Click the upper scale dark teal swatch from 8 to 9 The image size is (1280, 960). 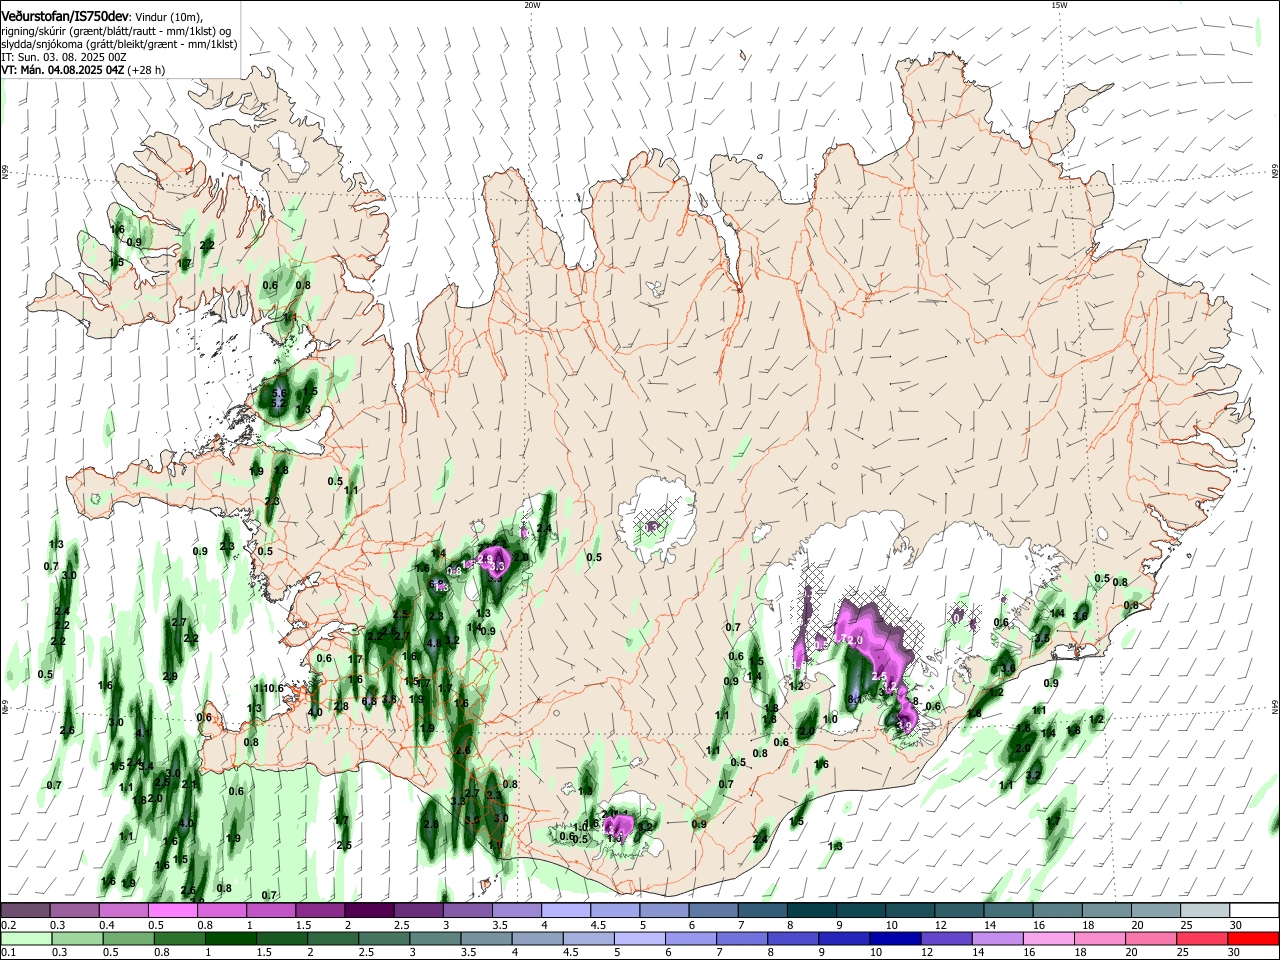pyautogui.click(x=811, y=911)
